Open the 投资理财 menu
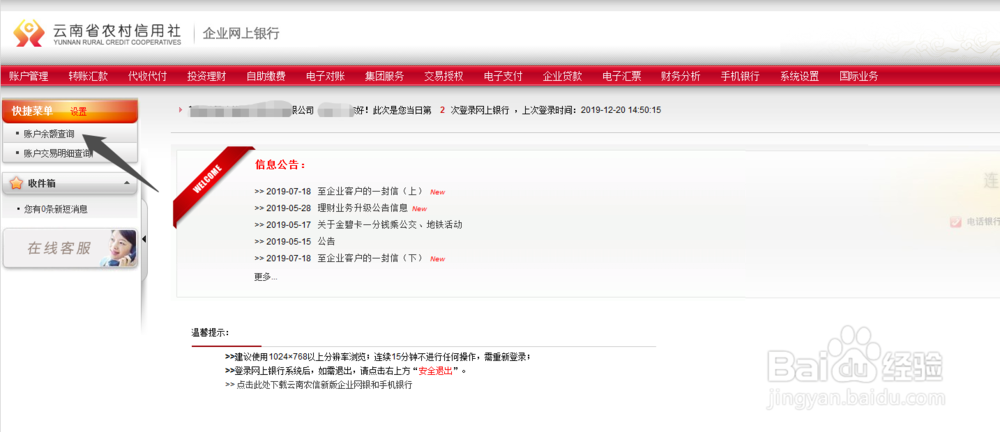The height and width of the screenshot is (432, 1000). (x=207, y=77)
